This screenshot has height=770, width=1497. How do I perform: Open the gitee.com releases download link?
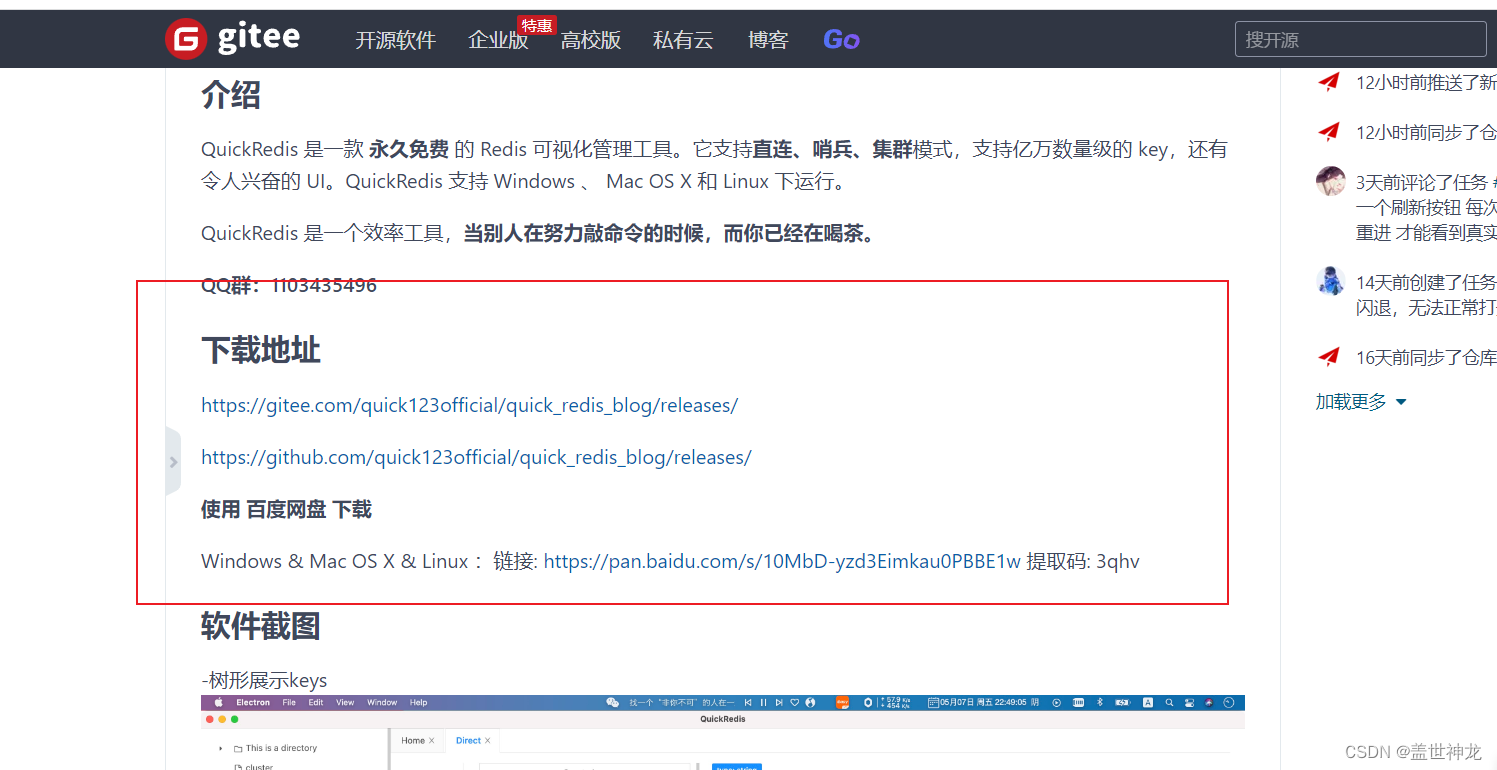(469, 405)
